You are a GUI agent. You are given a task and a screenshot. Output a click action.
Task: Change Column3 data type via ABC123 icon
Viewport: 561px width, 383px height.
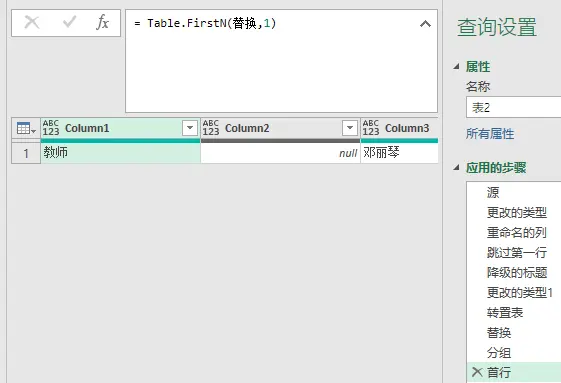pos(371,128)
